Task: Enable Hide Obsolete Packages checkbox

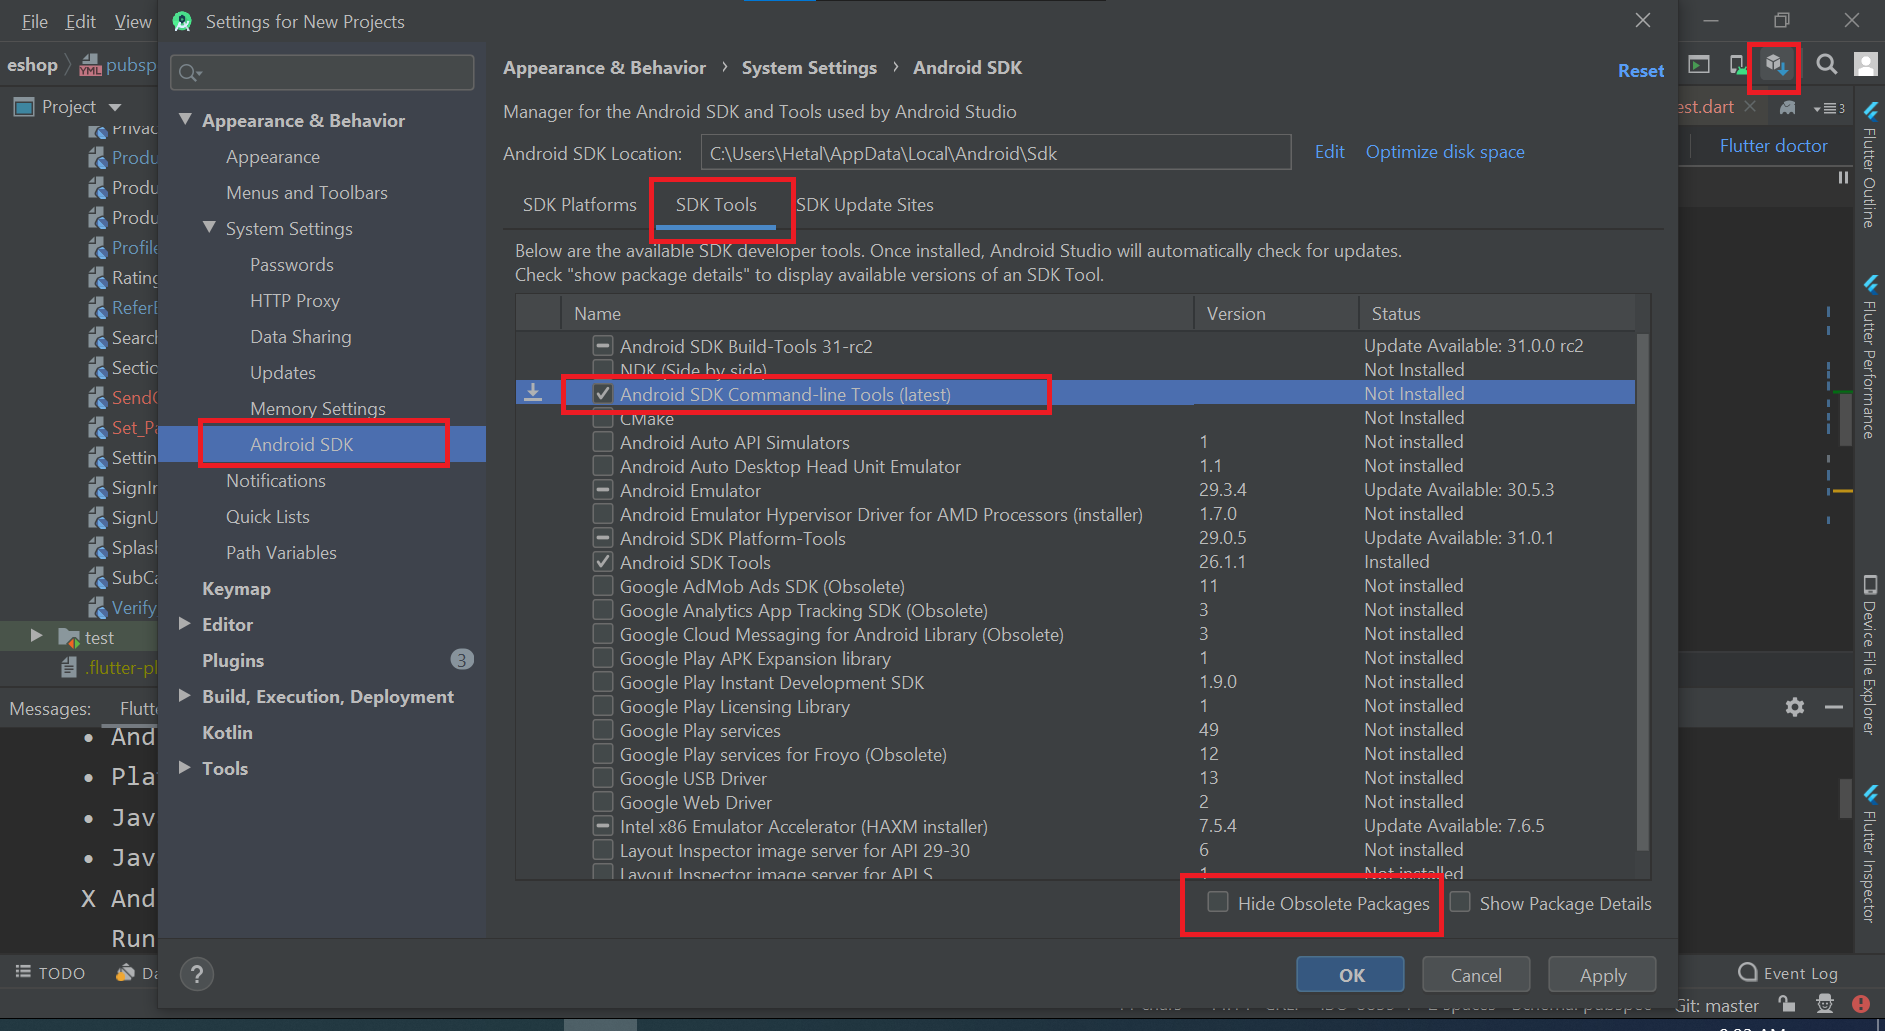Action: click(1218, 902)
